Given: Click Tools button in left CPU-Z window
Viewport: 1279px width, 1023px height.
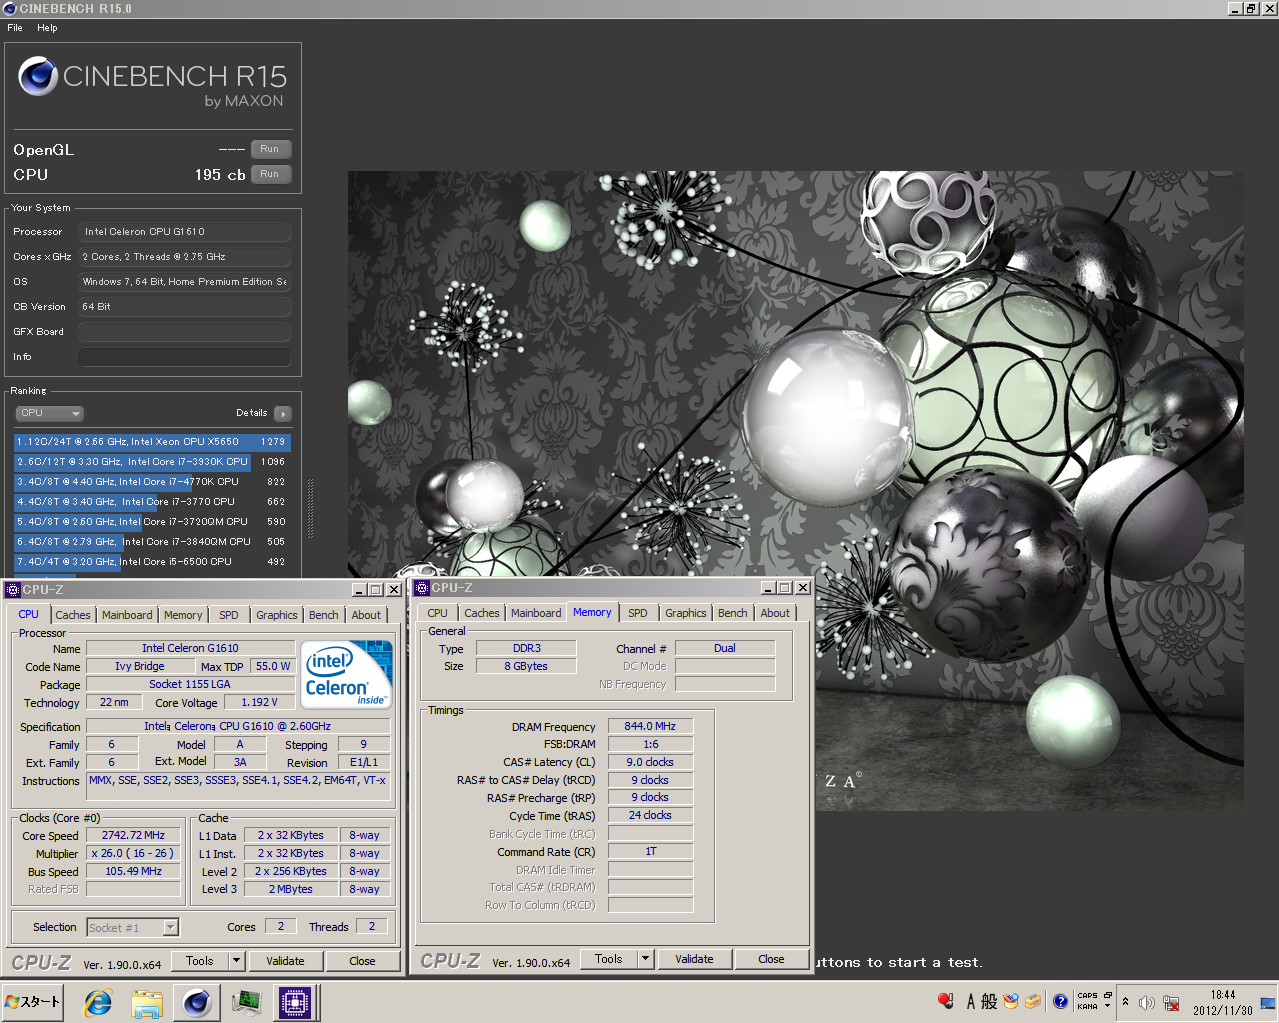Looking at the screenshot, I should (200, 961).
